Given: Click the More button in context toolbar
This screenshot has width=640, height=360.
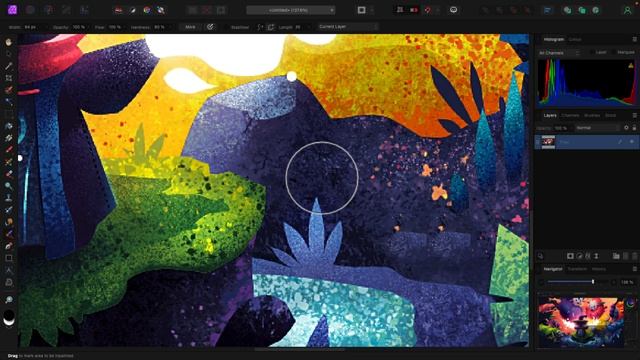Looking at the screenshot, I should point(190,27).
